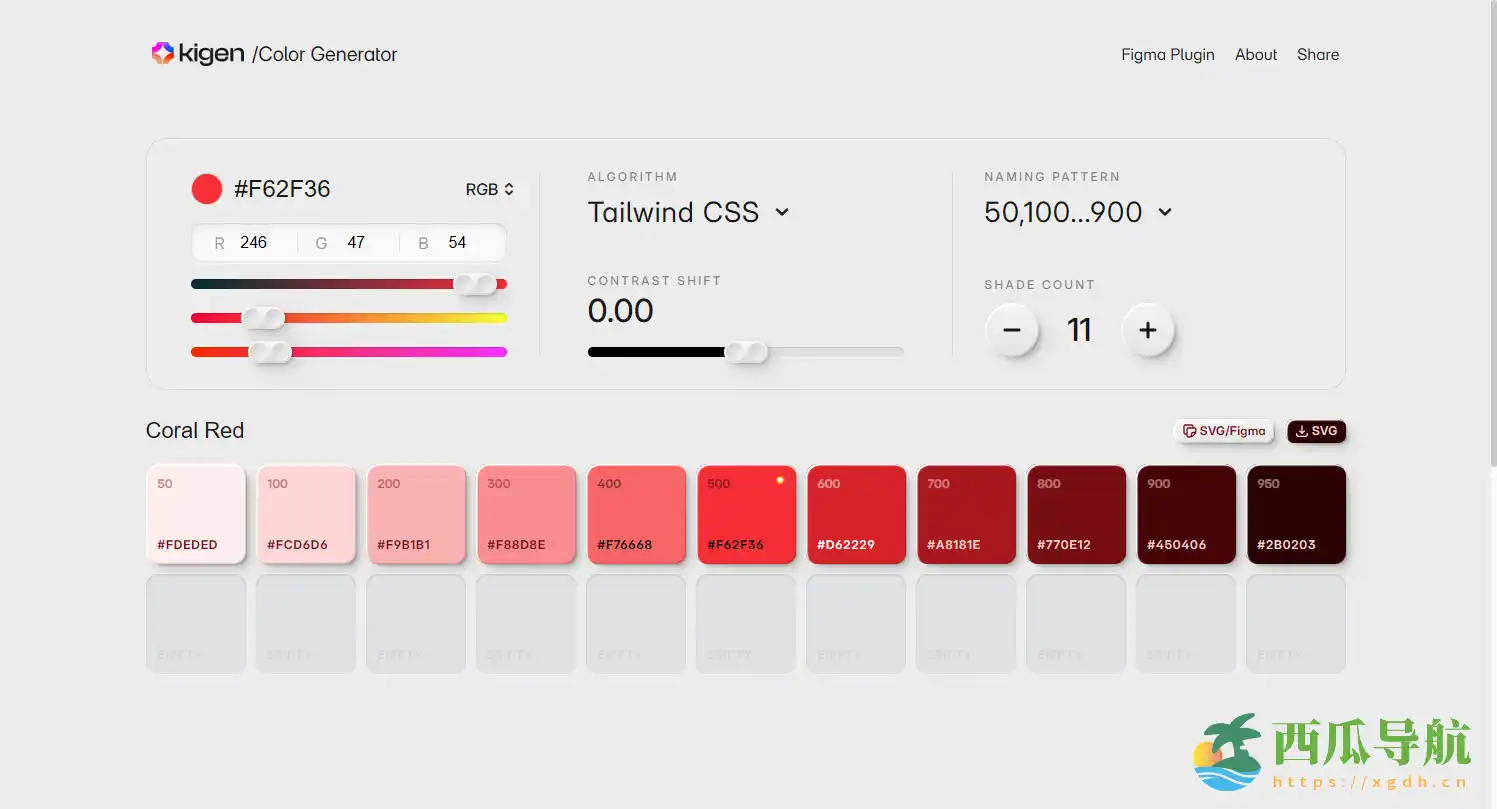Go to the About page
Viewport: 1497px width, 809px height.
pyautogui.click(x=1255, y=55)
